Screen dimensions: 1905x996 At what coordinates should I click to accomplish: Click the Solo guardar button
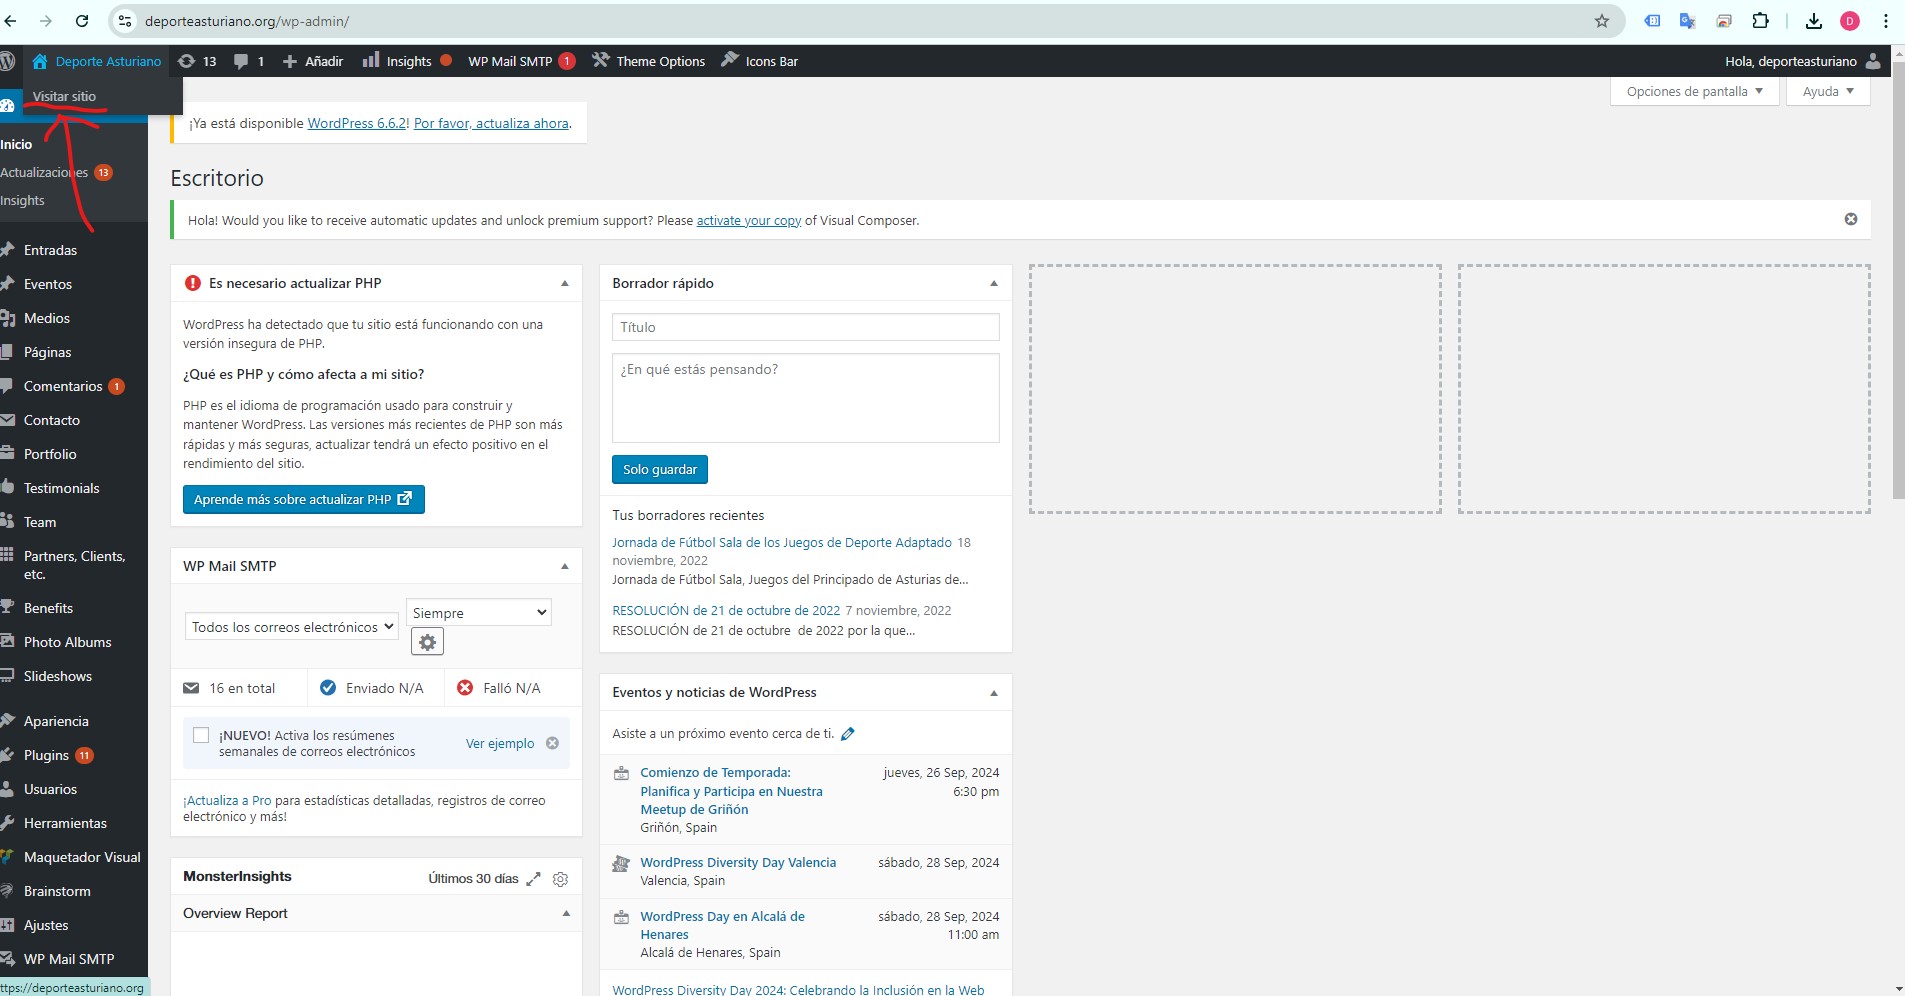tap(660, 469)
